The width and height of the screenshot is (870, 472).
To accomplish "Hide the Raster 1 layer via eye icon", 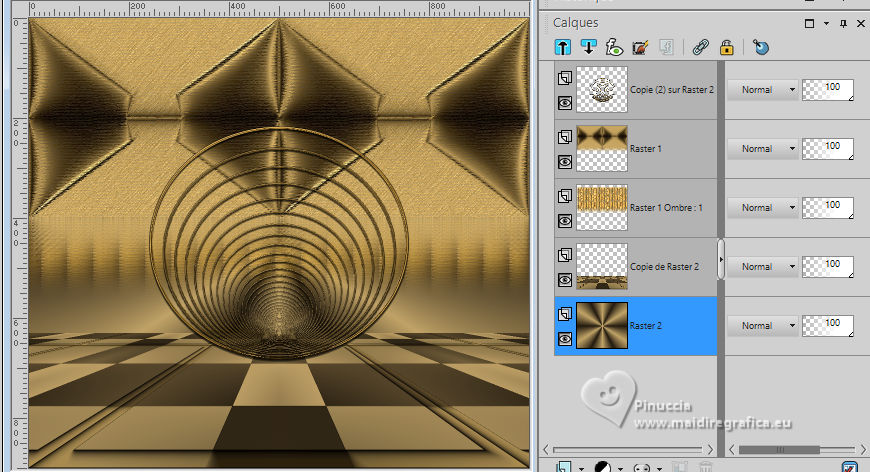I will pos(564,161).
